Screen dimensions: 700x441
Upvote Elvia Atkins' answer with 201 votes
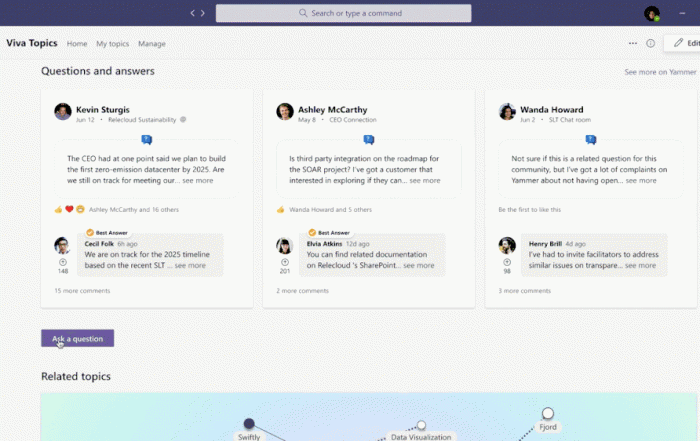click(x=285, y=262)
